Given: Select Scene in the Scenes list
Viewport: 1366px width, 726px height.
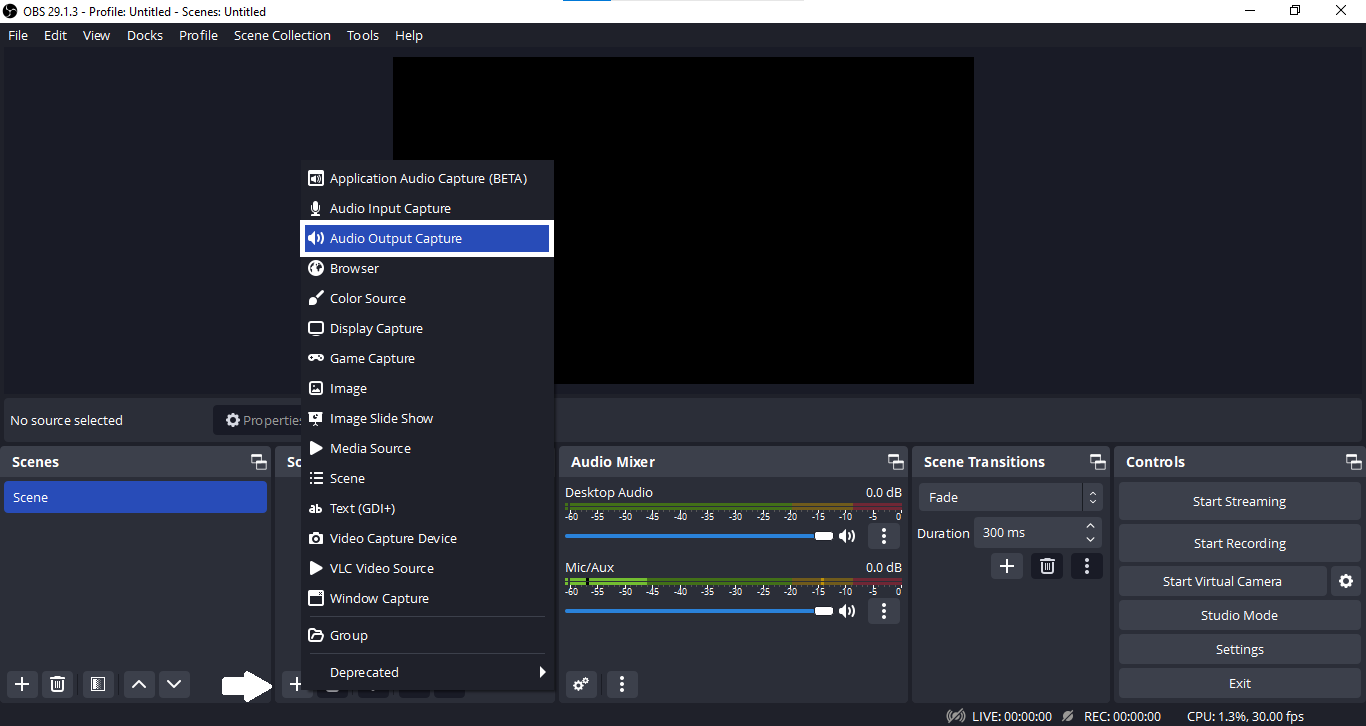Looking at the screenshot, I should (135, 497).
